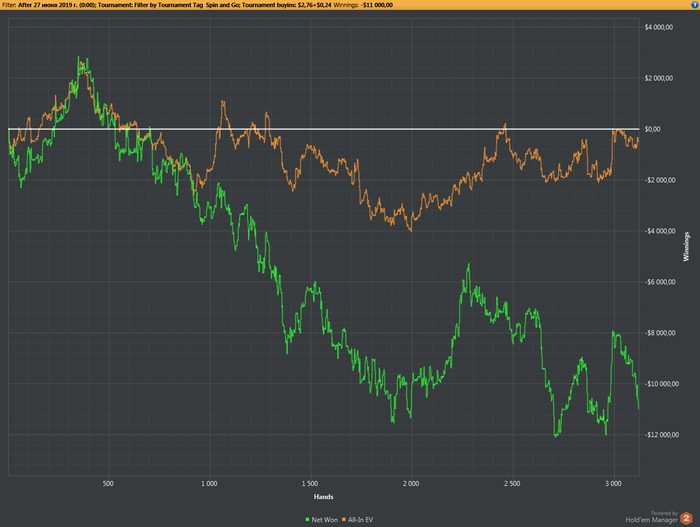Click the Hands x-axis title
This screenshot has height=527, width=700.
coord(324,497)
